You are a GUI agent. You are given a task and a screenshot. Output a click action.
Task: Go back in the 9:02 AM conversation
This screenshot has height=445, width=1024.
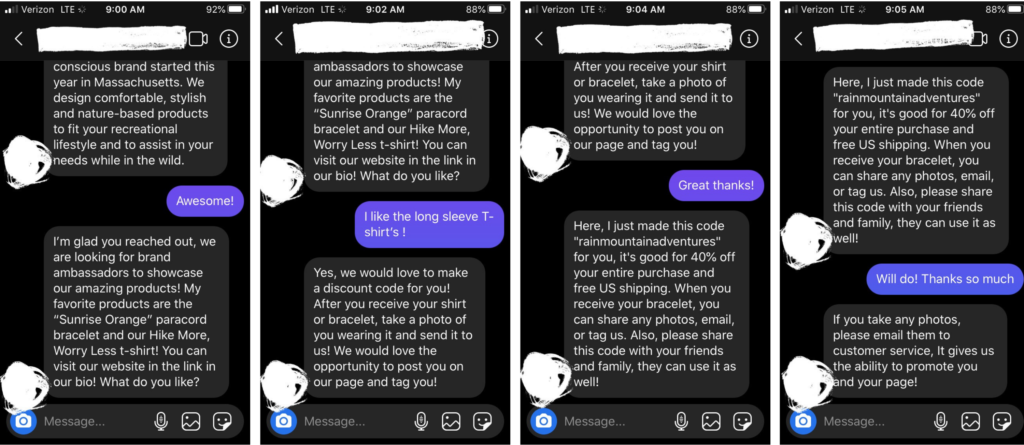[x=279, y=39]
